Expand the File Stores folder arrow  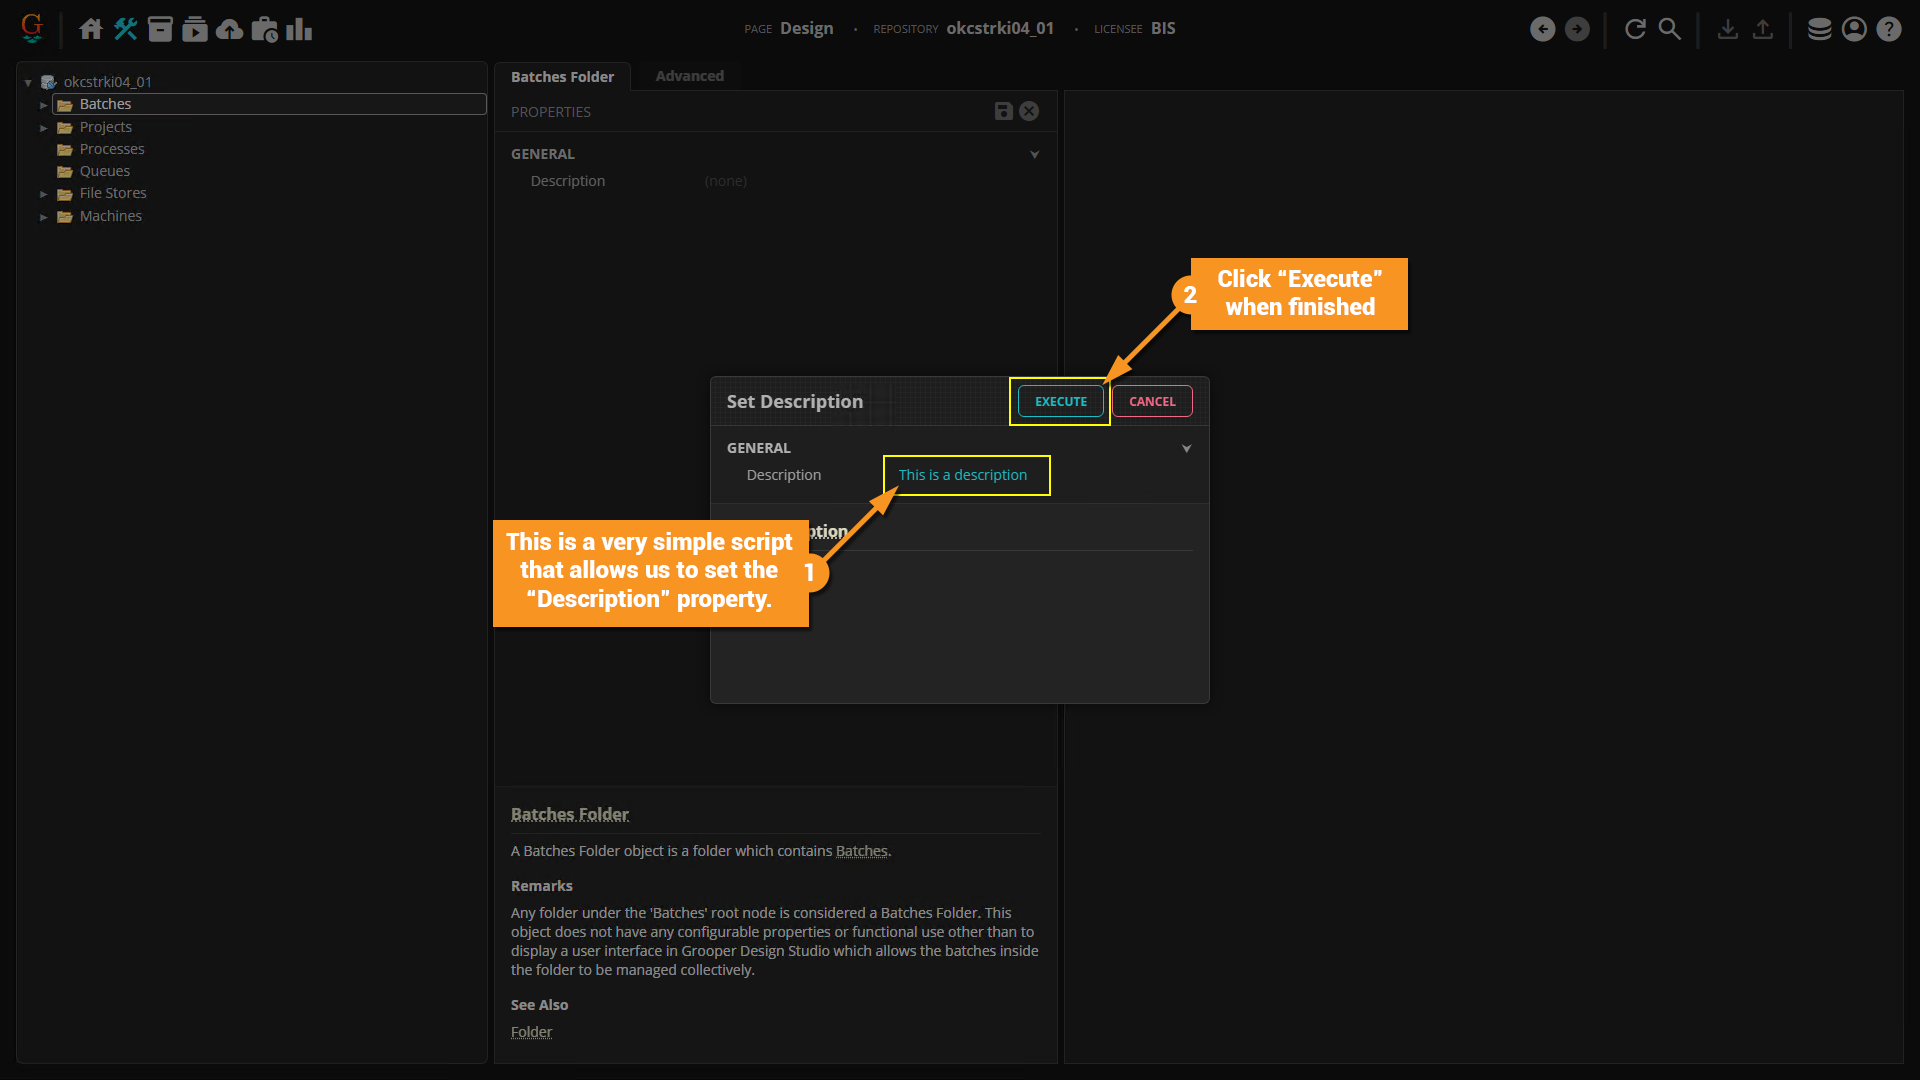point(43,194)
